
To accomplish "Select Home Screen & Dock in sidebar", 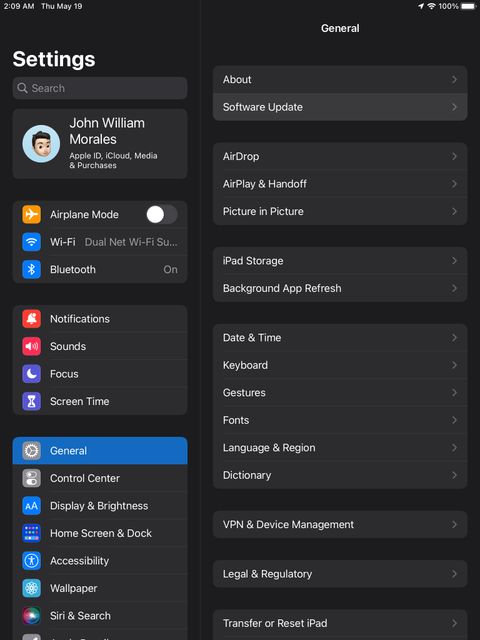I will 100,533.
